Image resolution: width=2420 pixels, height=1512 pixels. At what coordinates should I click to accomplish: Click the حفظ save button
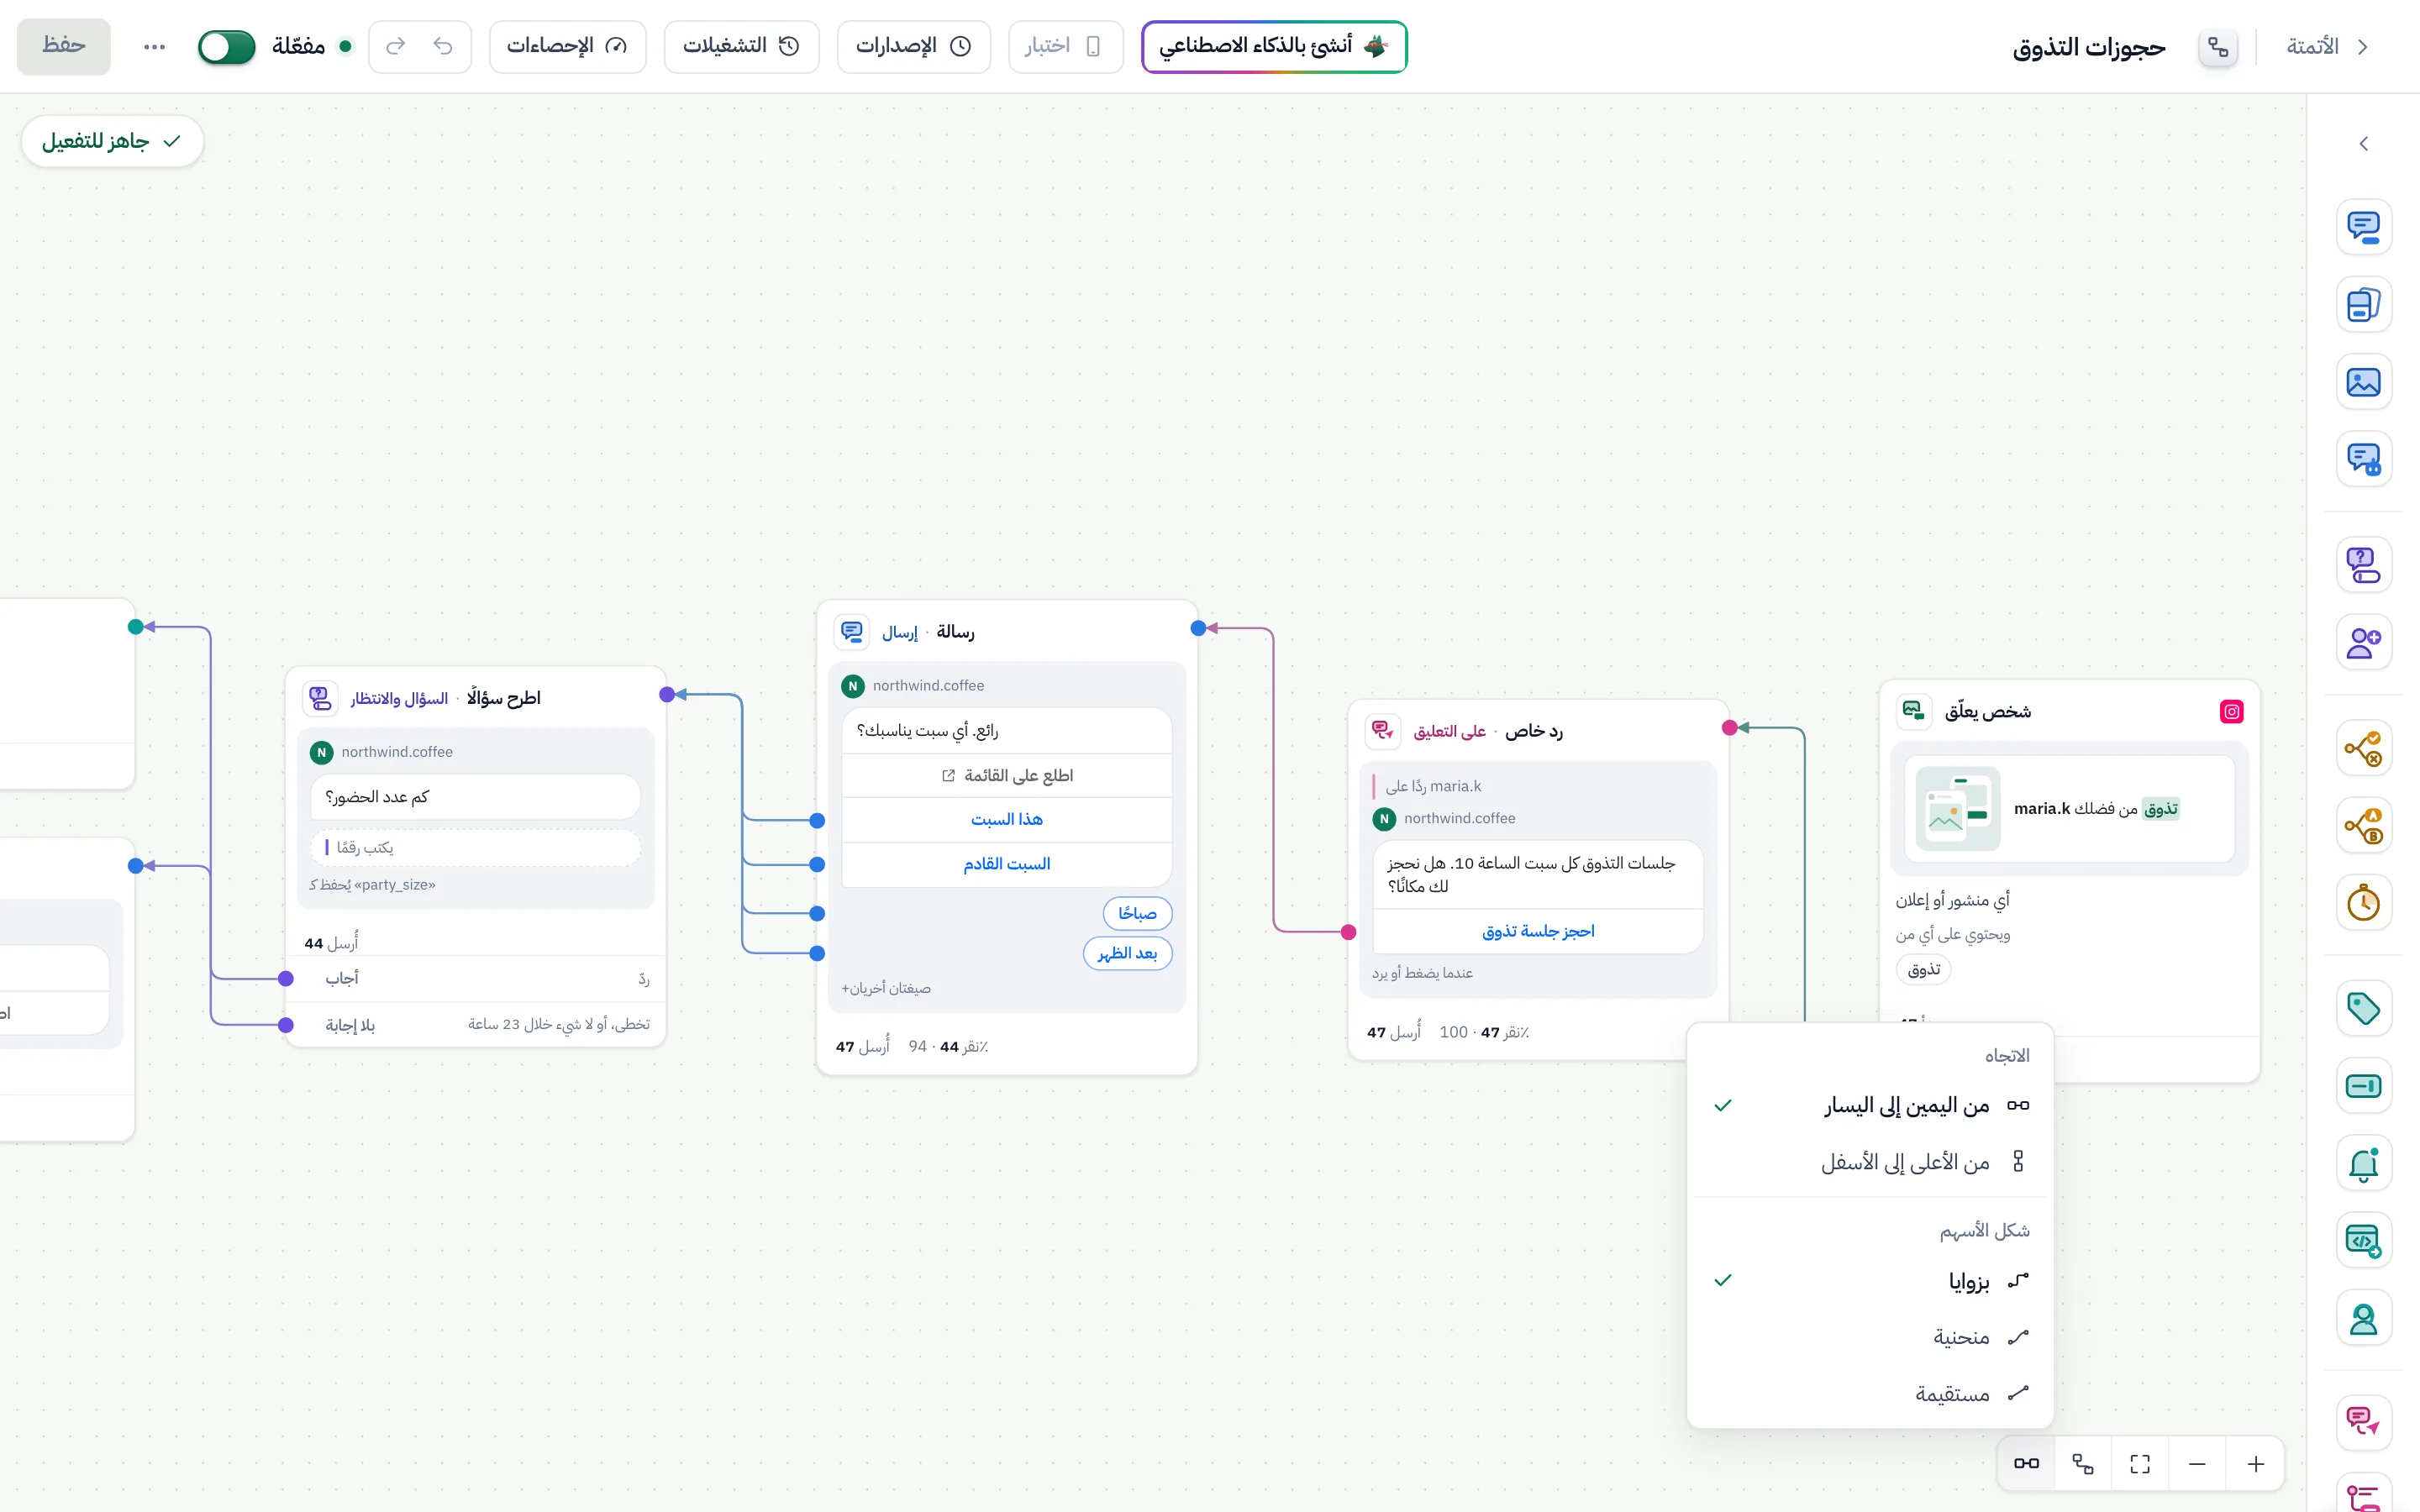(x=64, y=46)
